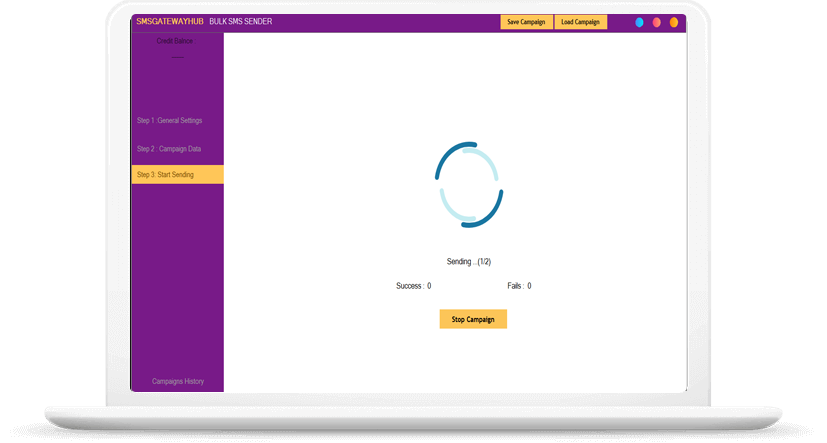The height and width of the screenshot is (443, 827).
Task: Select Step 3: Start Sending
Action: [166, 175]
